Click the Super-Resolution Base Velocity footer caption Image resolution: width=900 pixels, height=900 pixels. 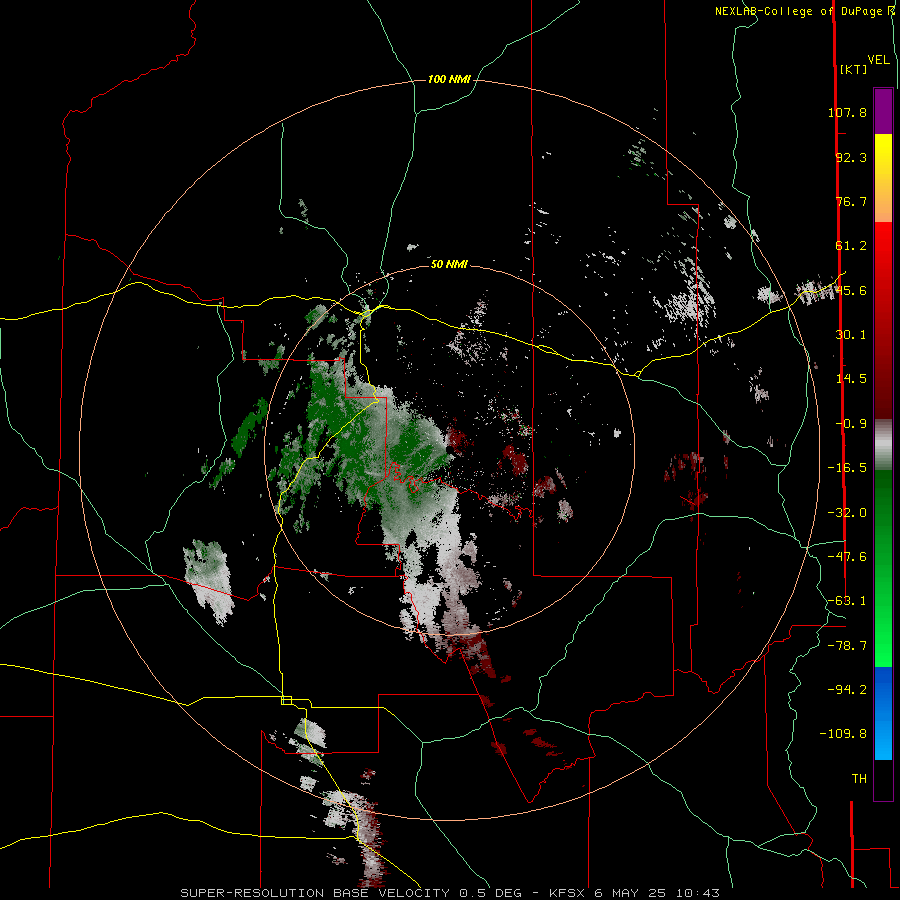coord(450,893)
